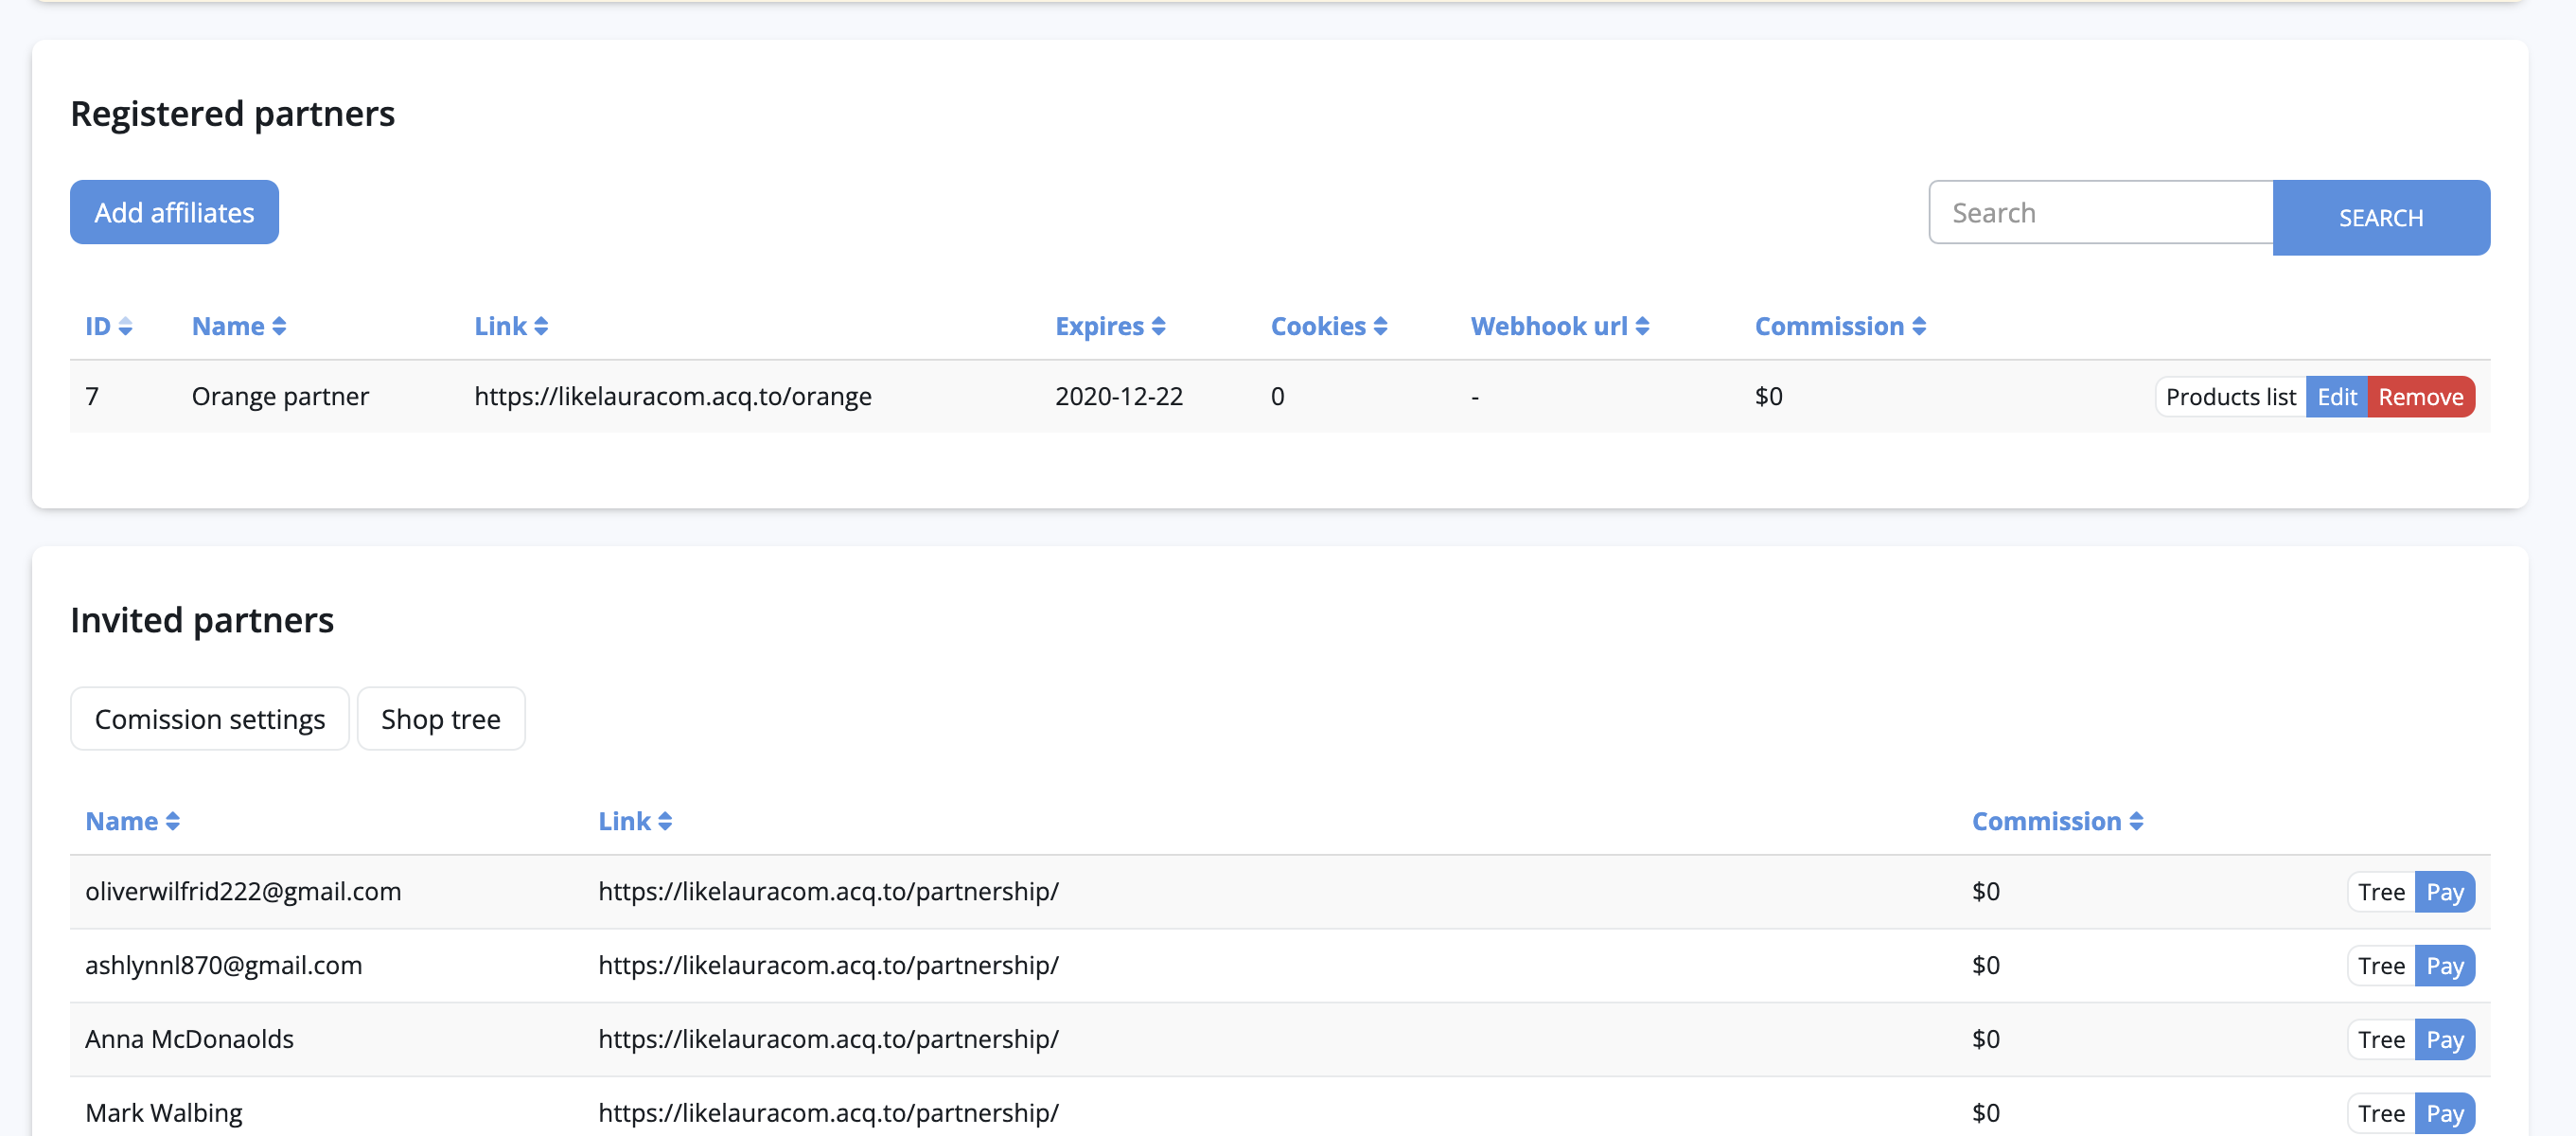
Task: Edit the Orange partner entry
Action: tap(2336, 397)
